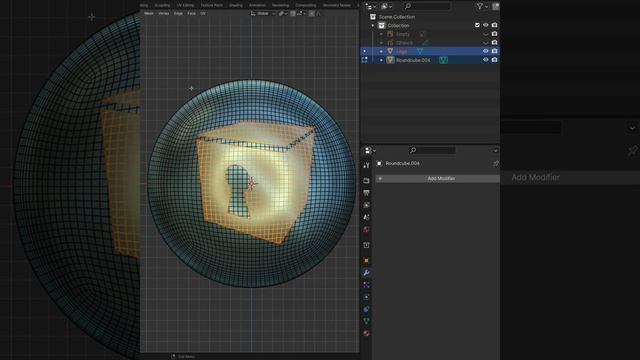Image resolution: width=640 pixels, height=360 pixels.
Task: Open the Object properties tab
Action: point(366,260)
